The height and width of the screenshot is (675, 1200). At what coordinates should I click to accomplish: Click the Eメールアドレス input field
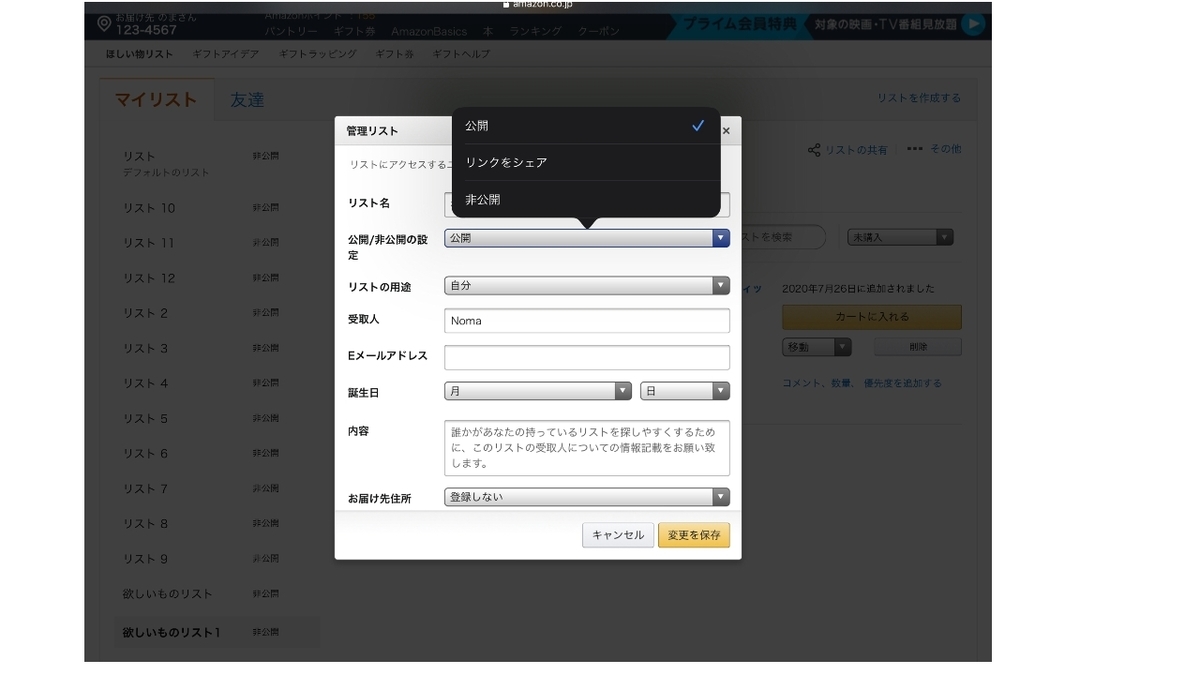coord(587,357)
